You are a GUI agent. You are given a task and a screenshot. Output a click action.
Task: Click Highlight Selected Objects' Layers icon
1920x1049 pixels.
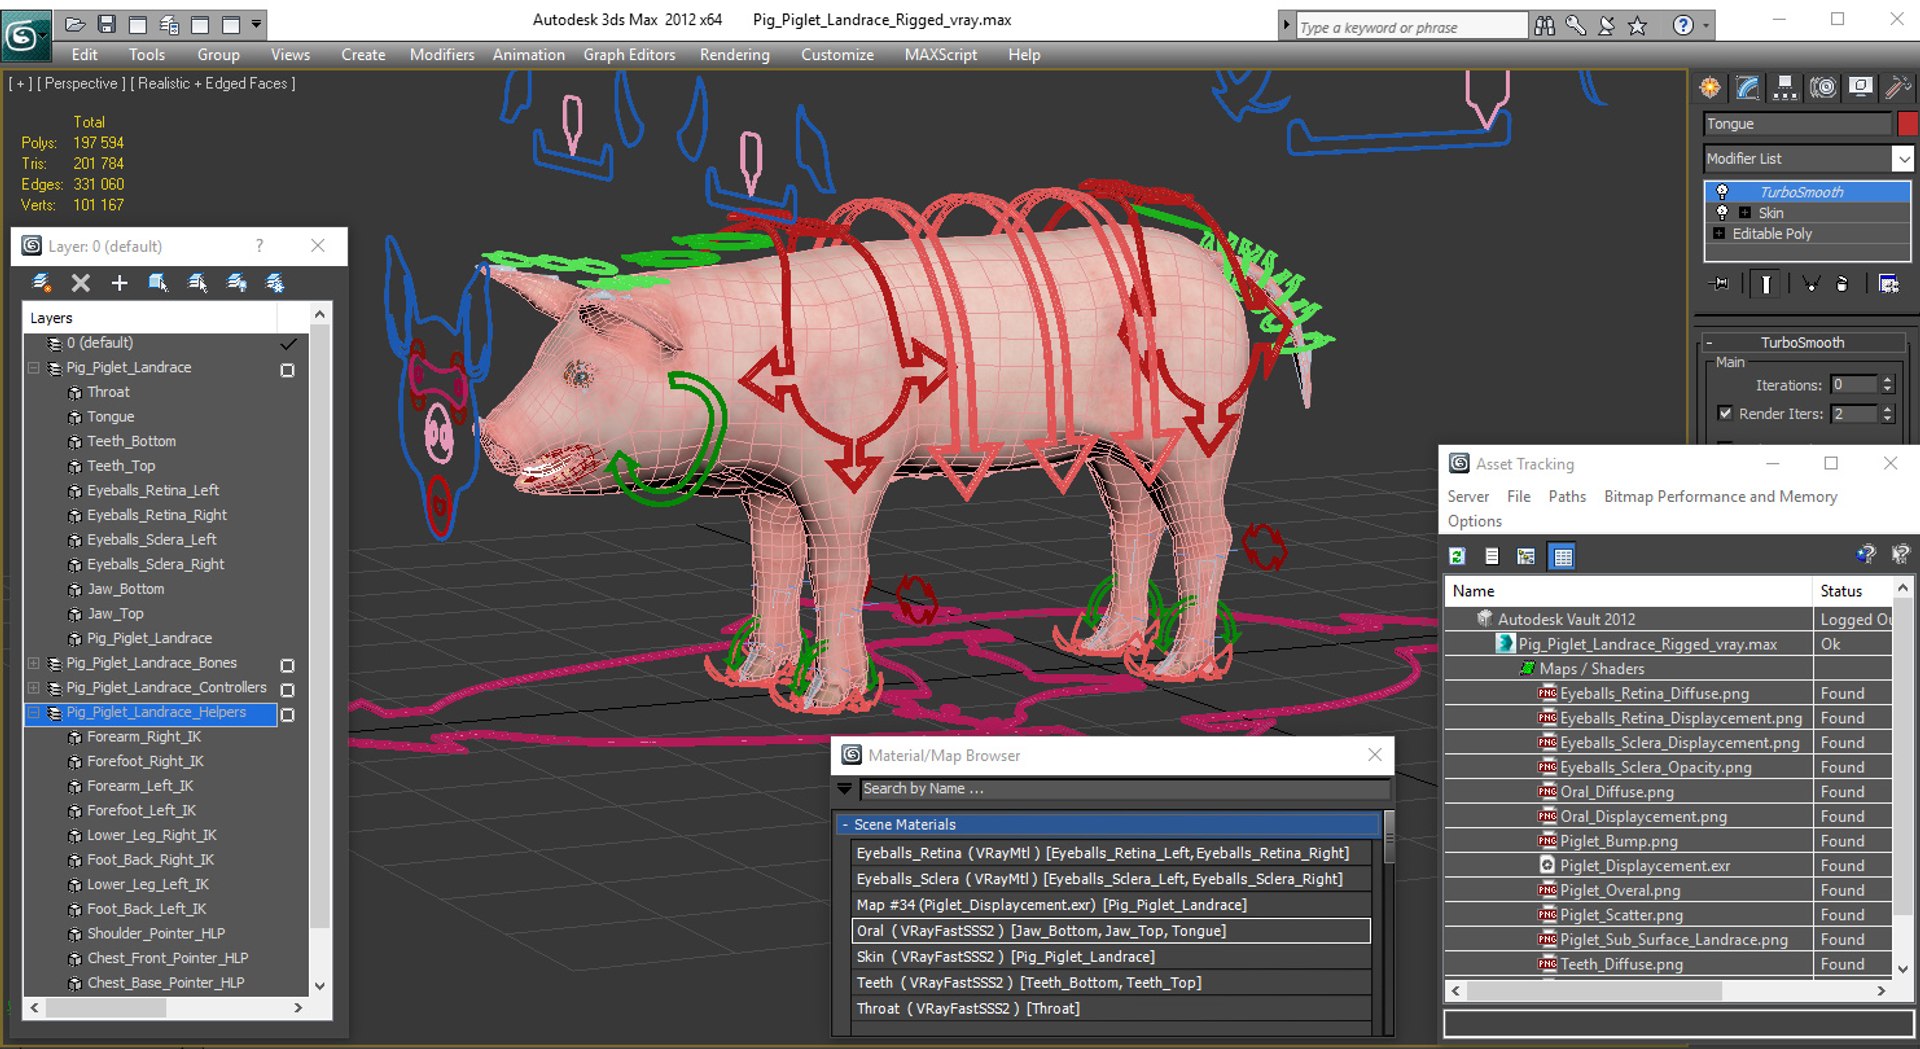(x=197, y=283)
